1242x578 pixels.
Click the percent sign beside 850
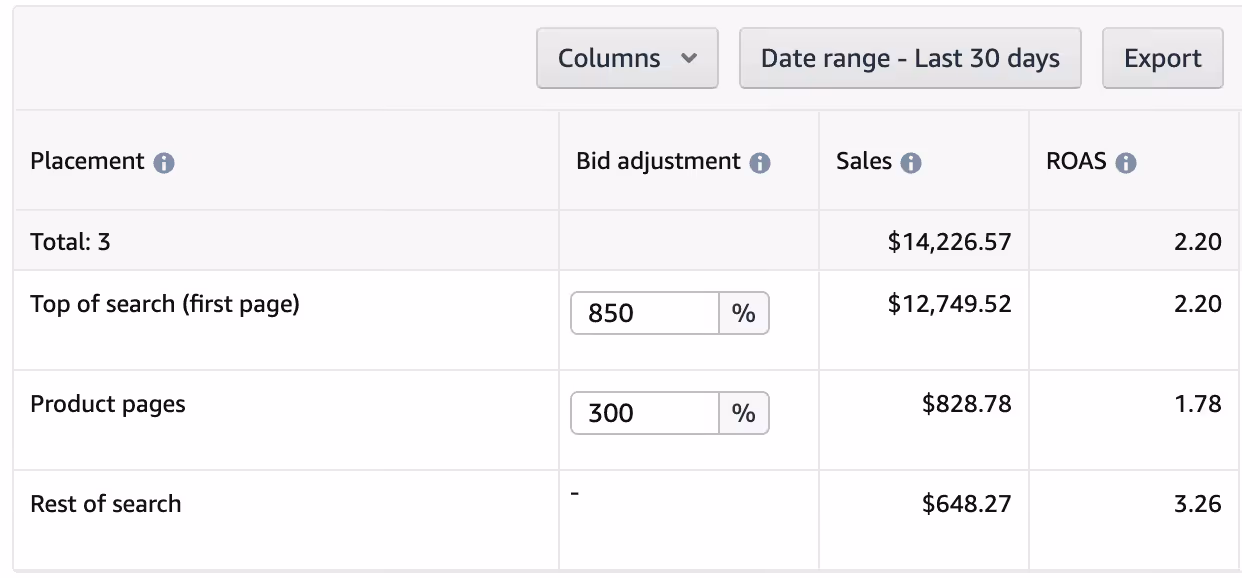[x=743, y=313]
